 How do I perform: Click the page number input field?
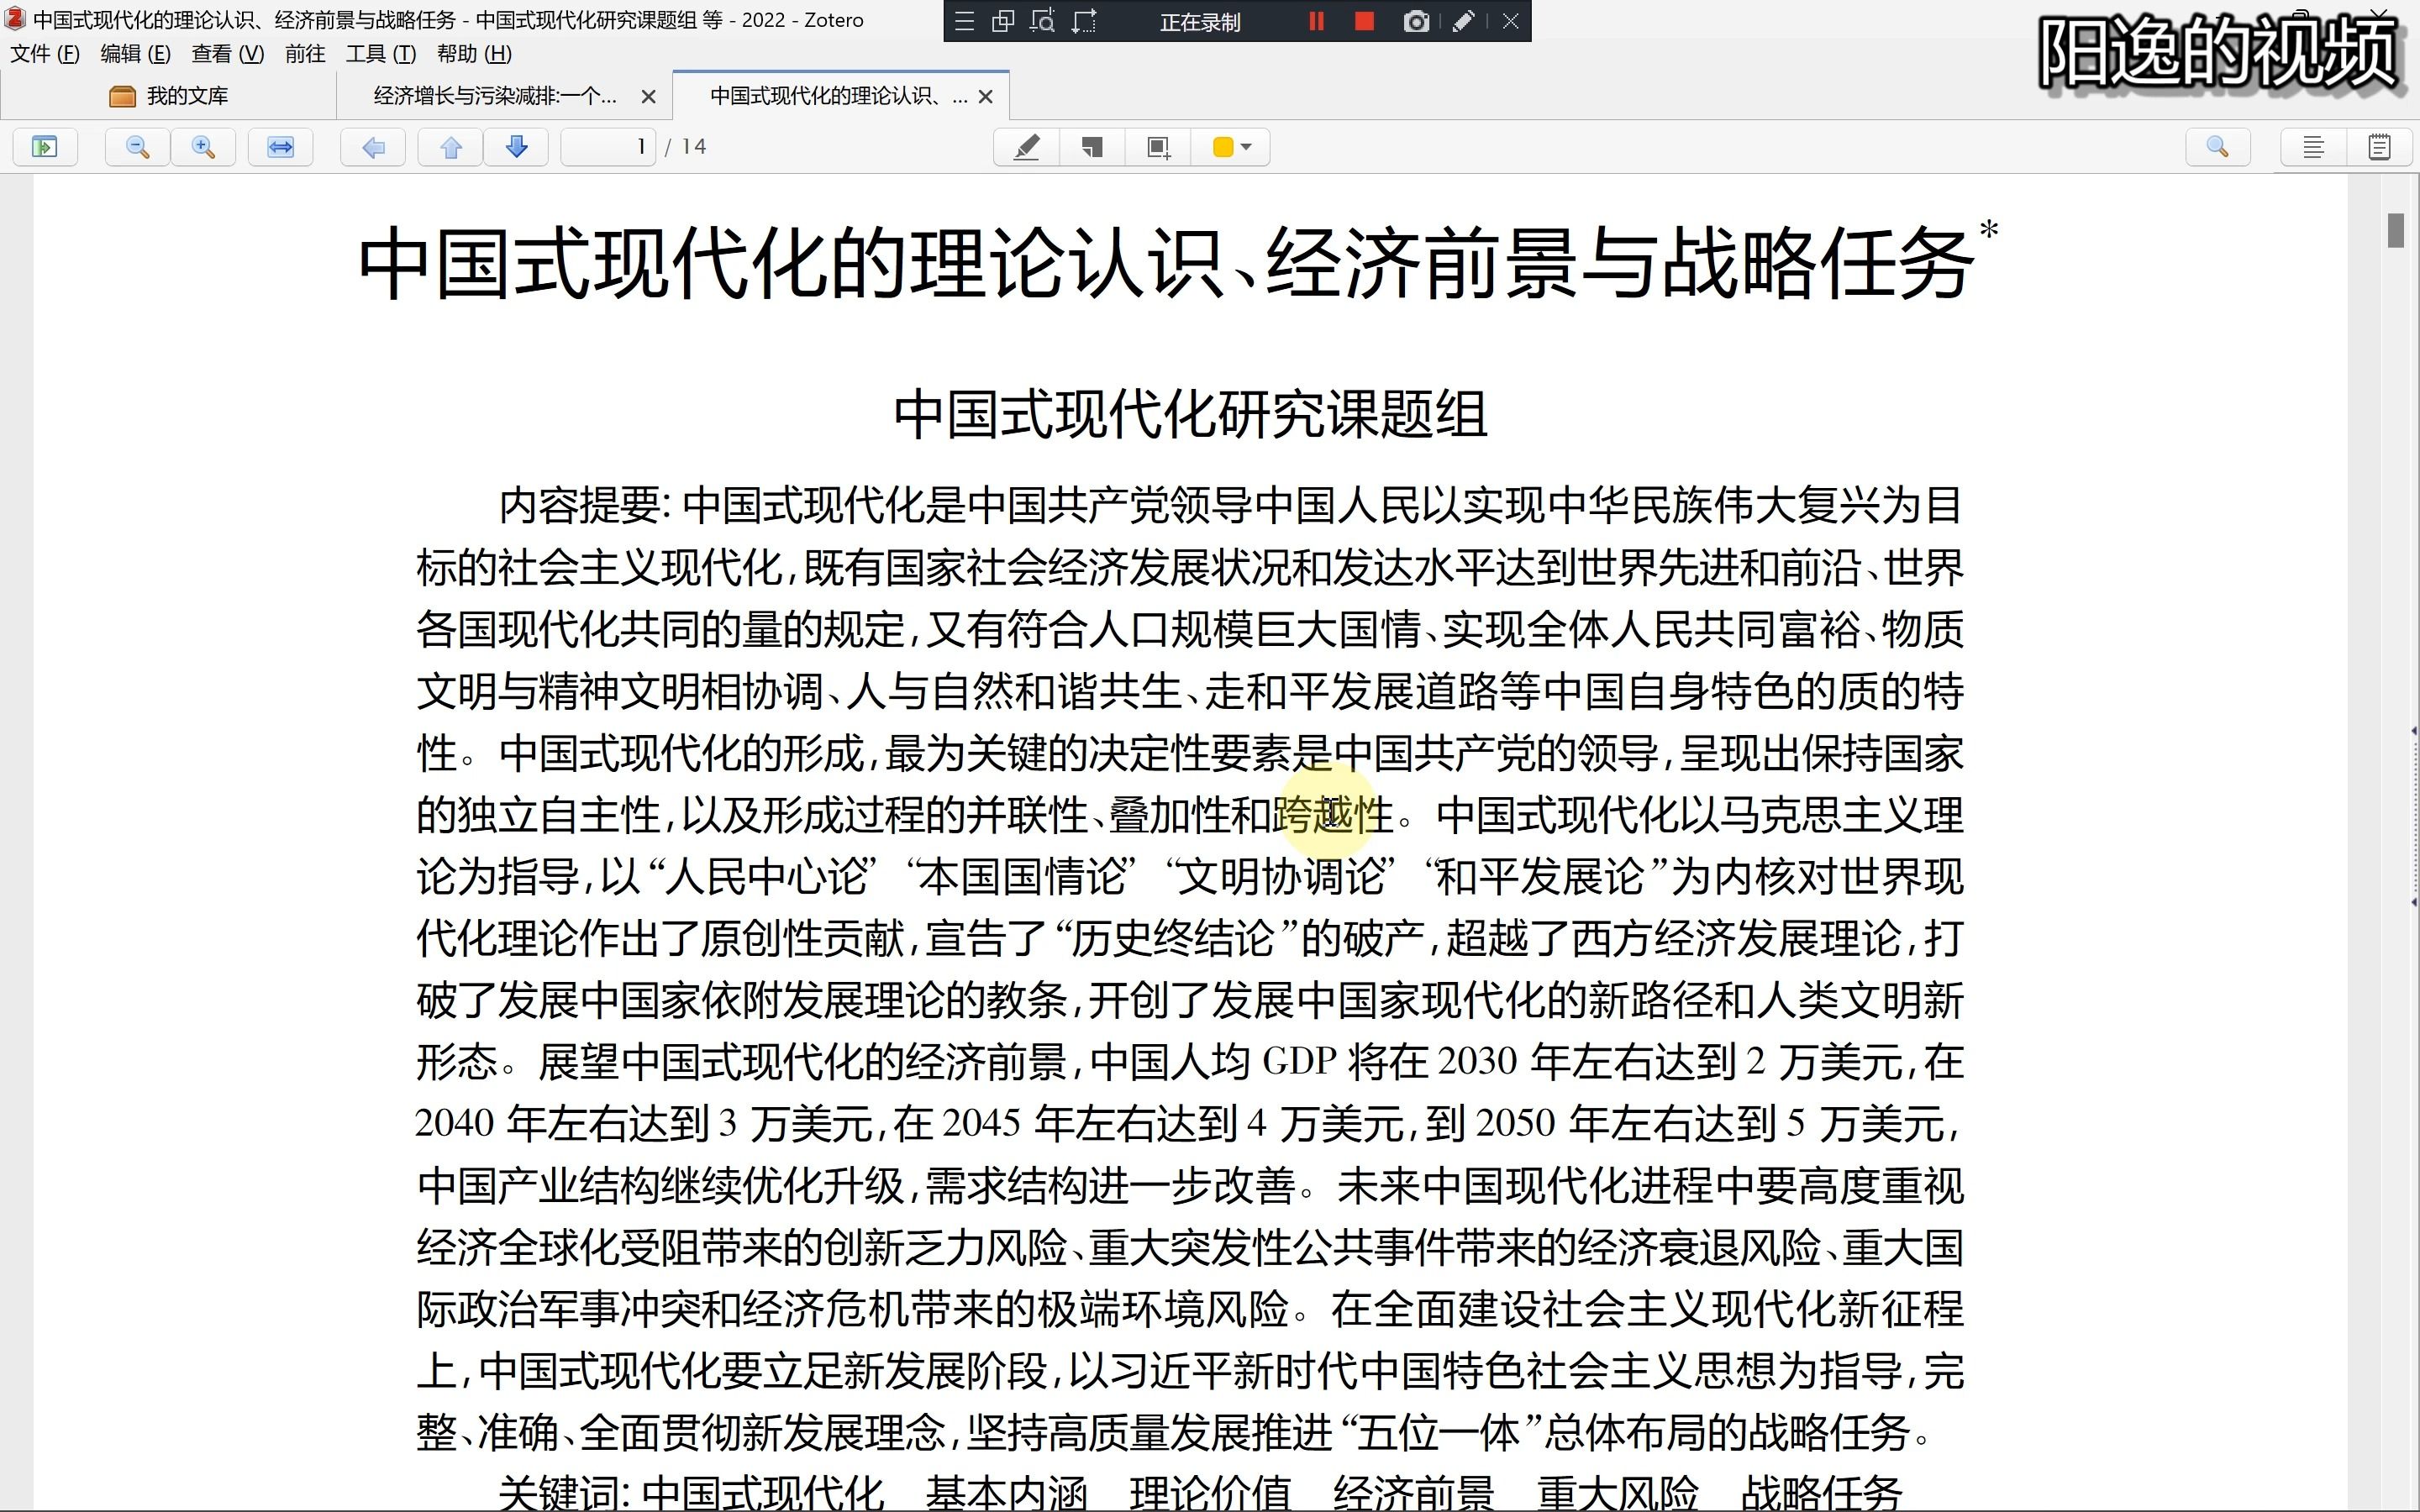click(609, 147)
